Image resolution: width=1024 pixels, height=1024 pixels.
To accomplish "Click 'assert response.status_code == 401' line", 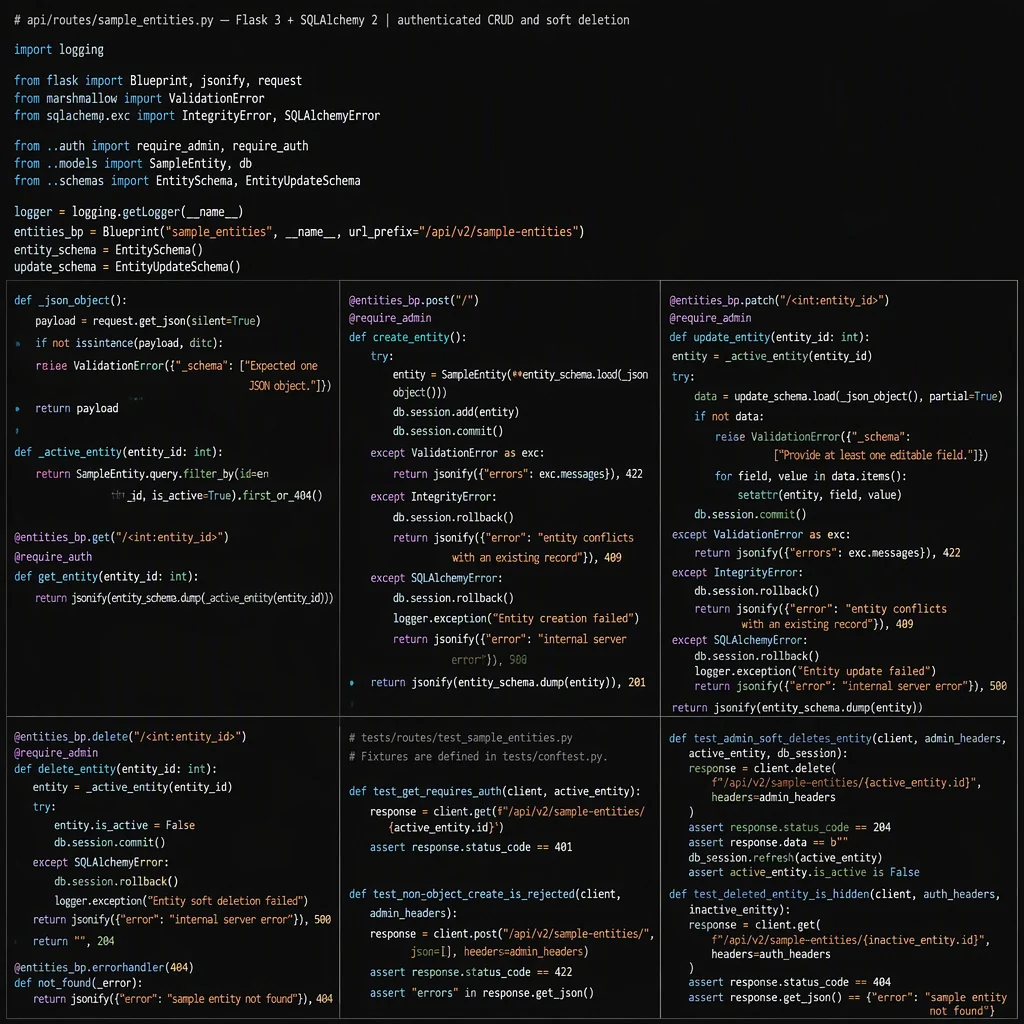I will [471, 847].
